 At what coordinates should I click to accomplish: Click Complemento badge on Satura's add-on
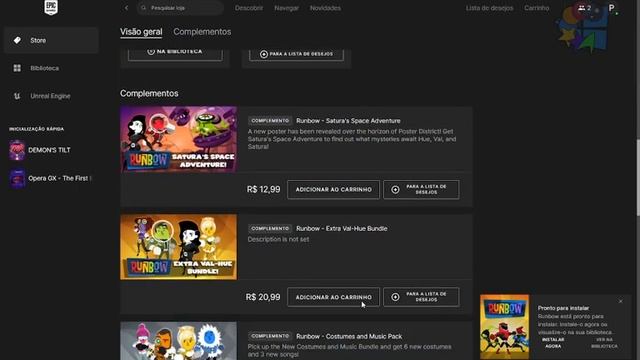click(270, 121)
